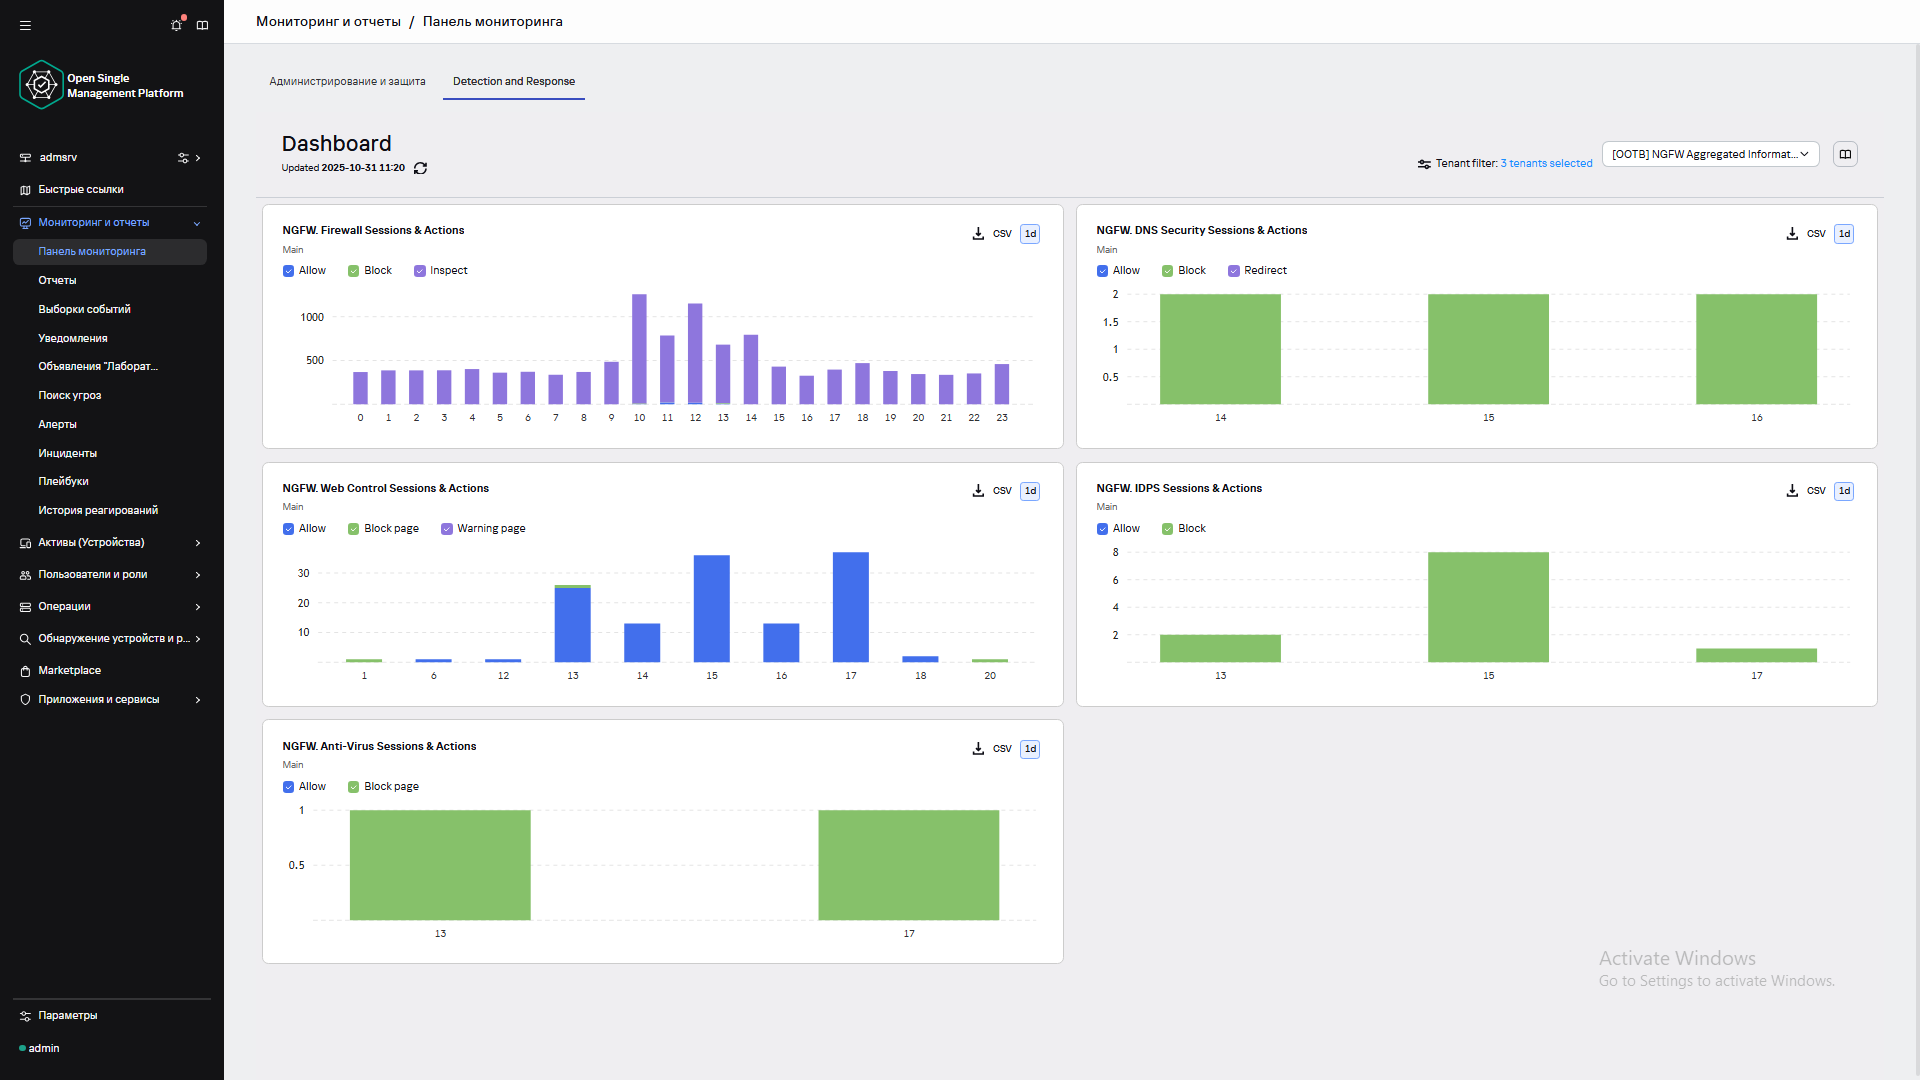The image size is (1920, 1080).
Task: Click the book icon in sidebar header
Action: coord(203,25)
